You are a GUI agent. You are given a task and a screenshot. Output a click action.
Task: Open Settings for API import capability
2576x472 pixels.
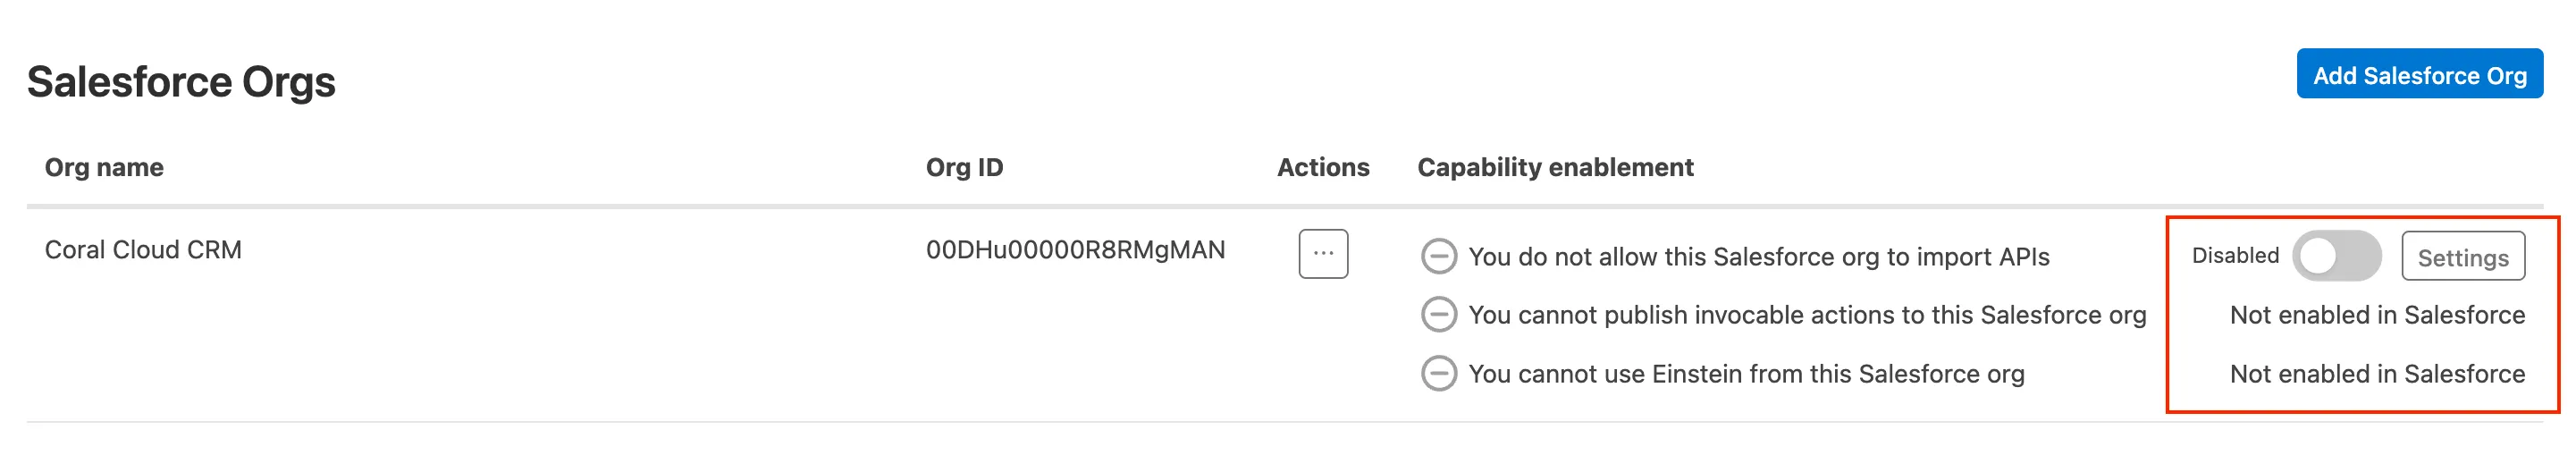2462,257
